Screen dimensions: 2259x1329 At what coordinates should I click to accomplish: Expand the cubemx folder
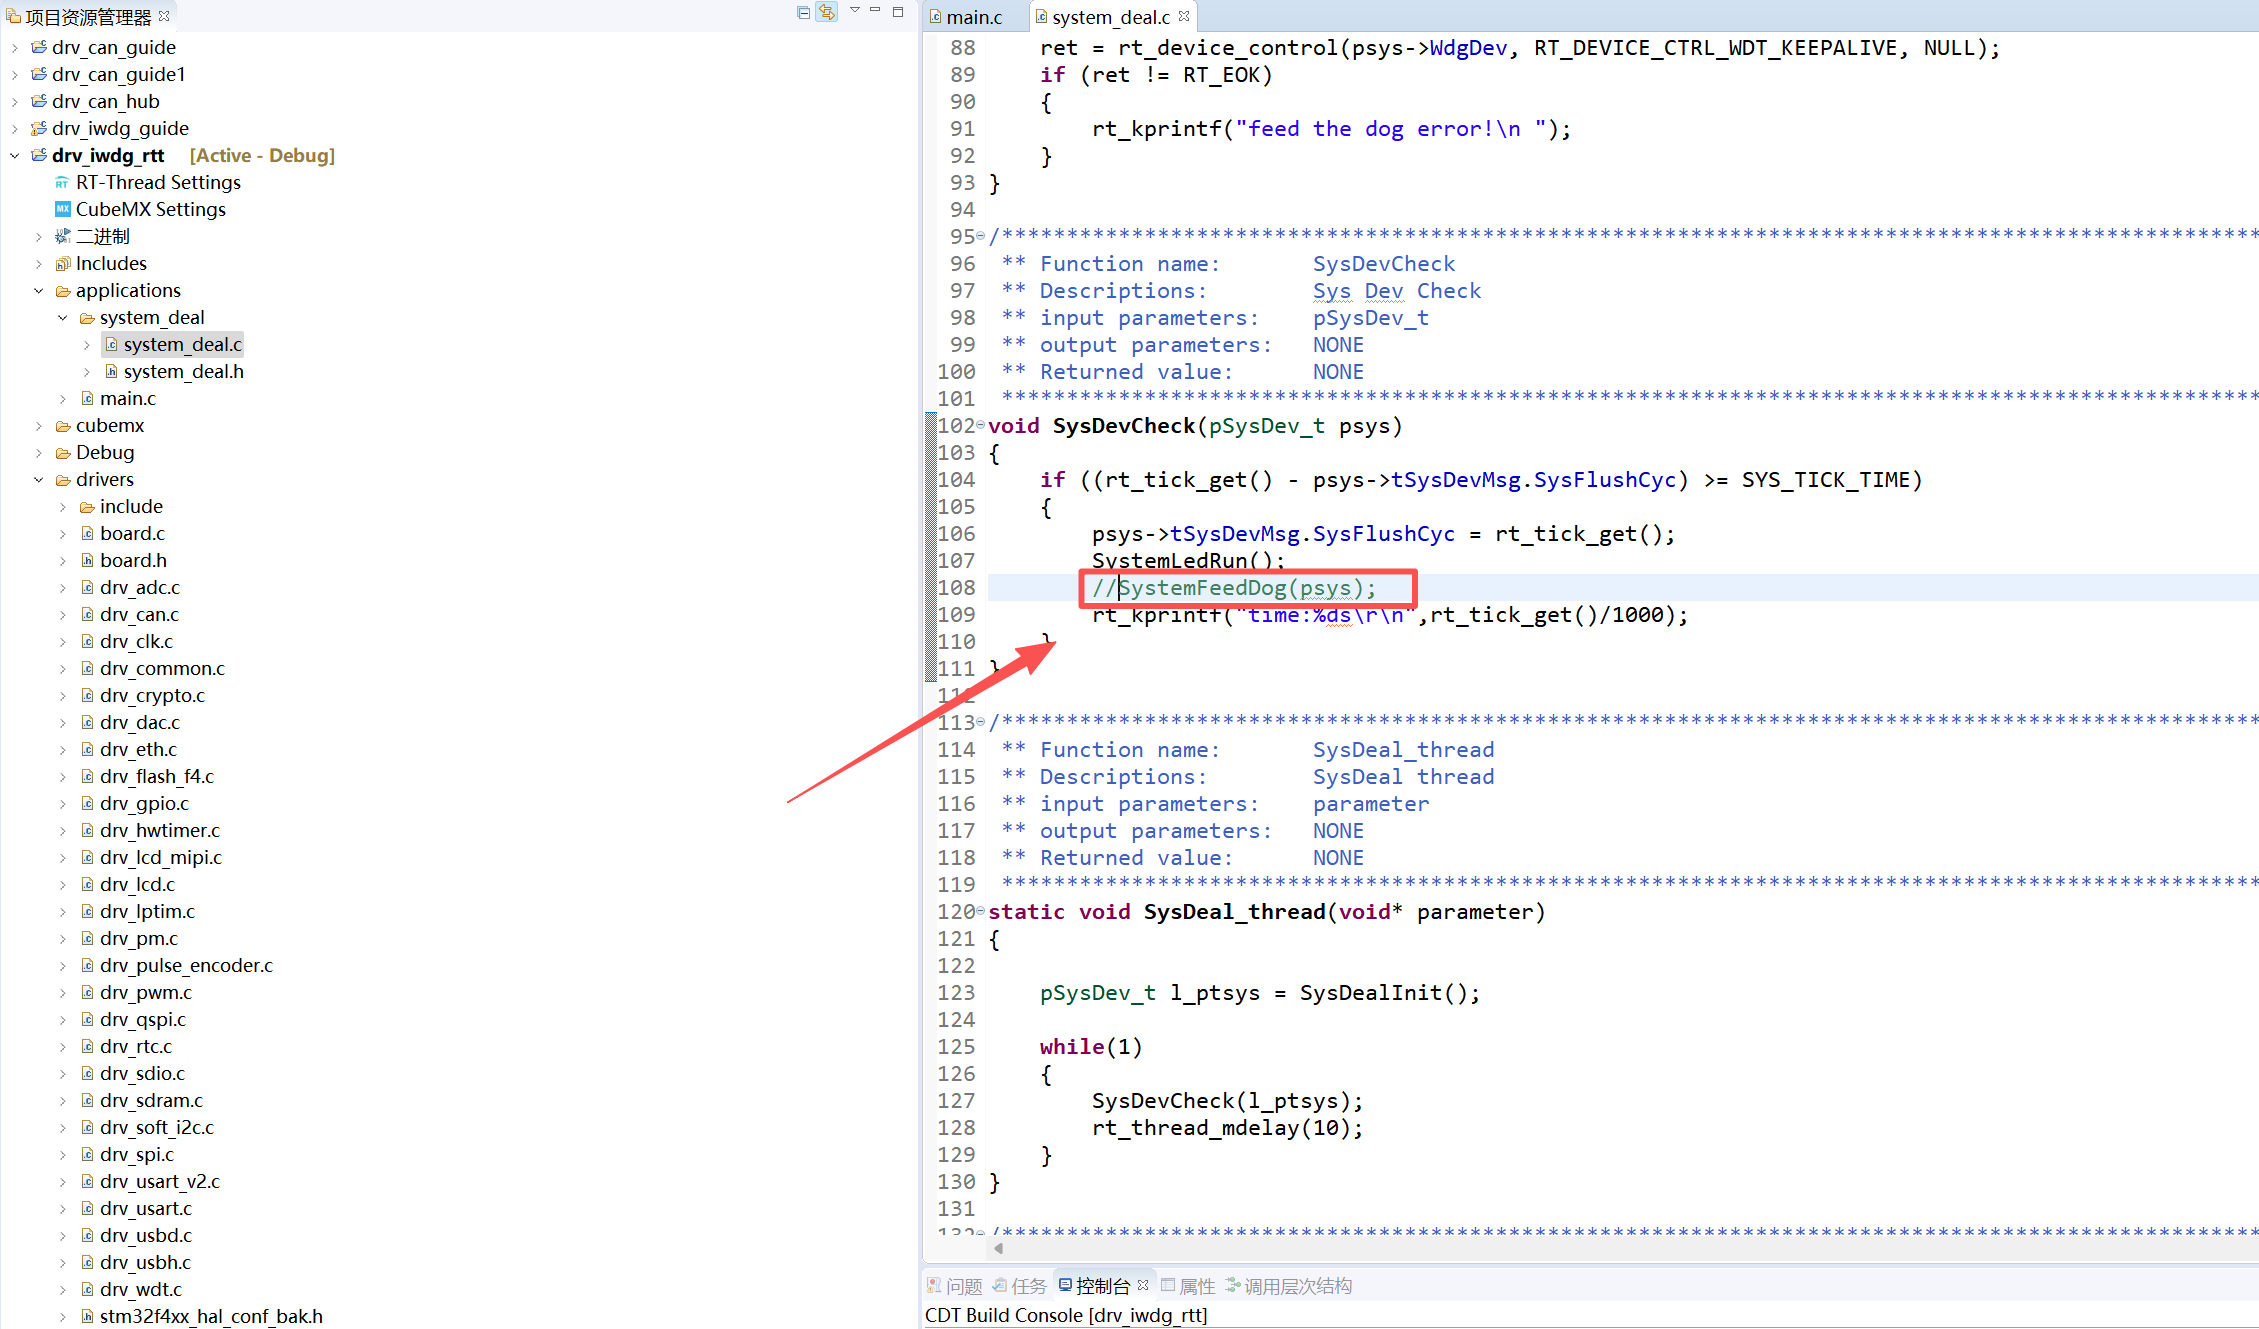coord(38,425)
